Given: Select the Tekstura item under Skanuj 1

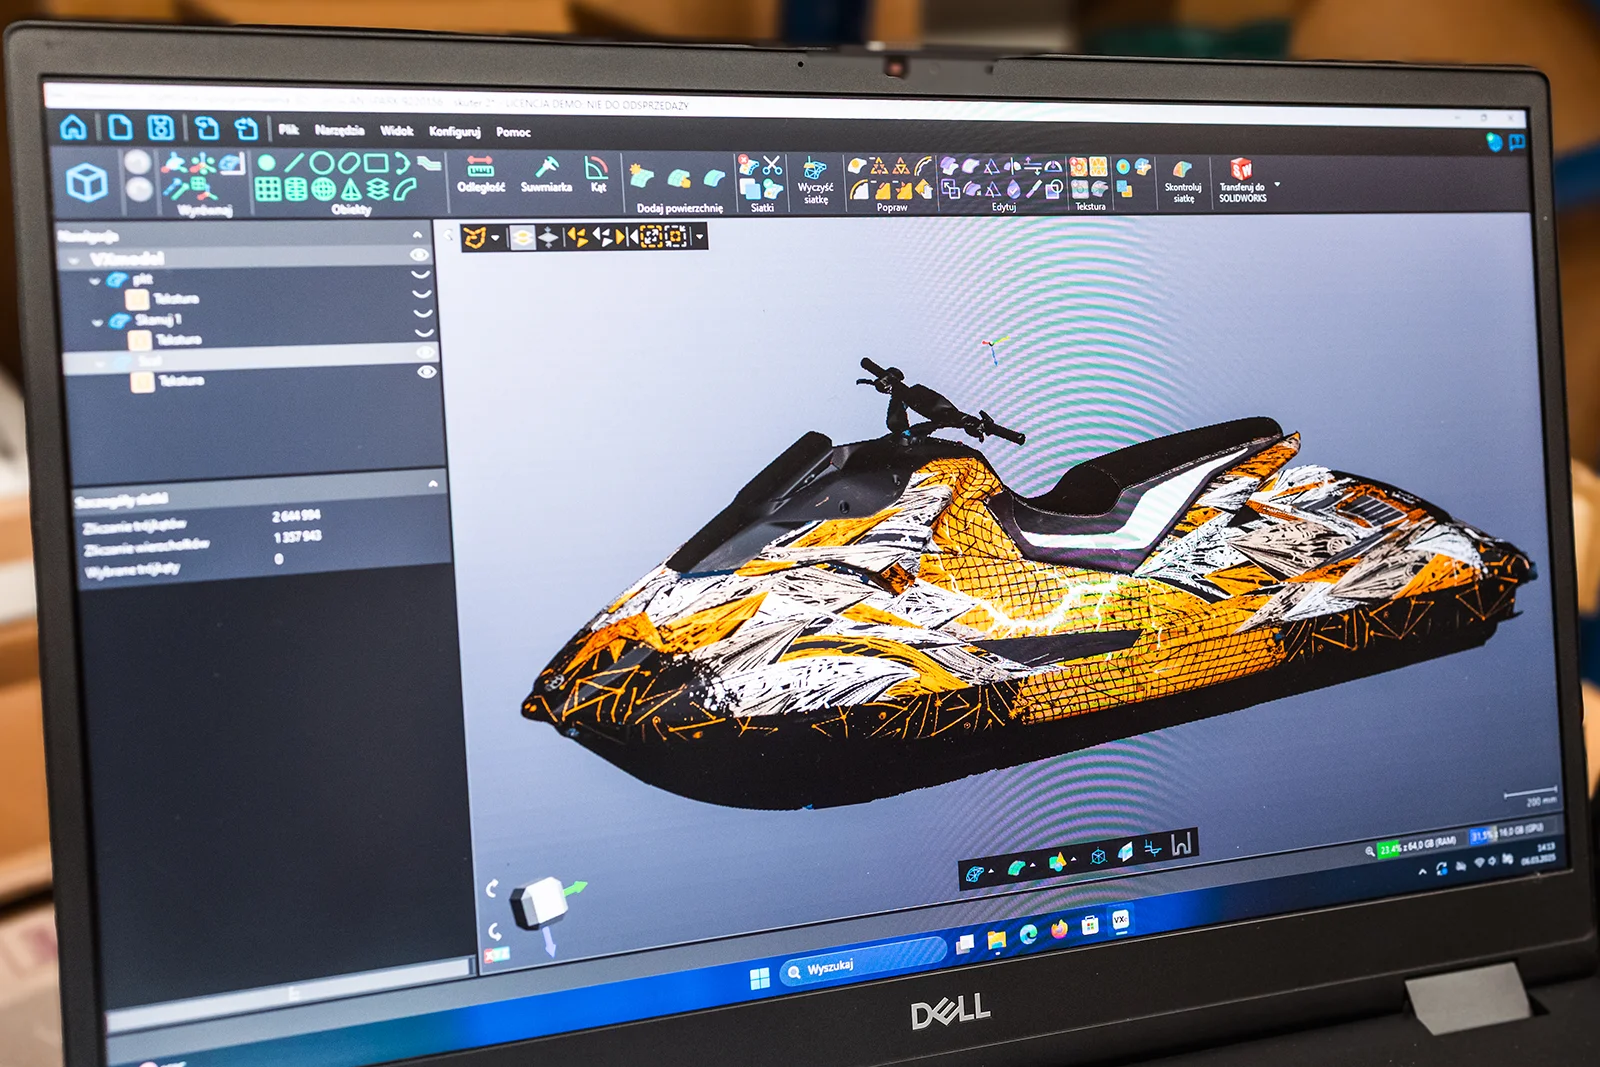Looking at the screenshot, I should coord(177,338).
